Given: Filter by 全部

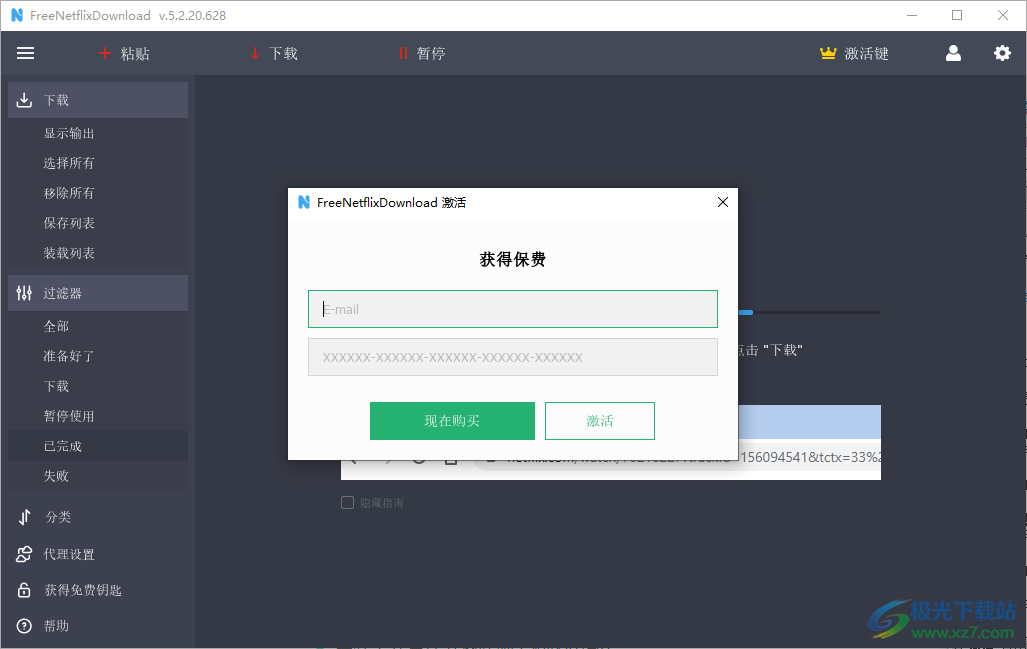Looking at the screenshot, I should (x=98, y=326).
